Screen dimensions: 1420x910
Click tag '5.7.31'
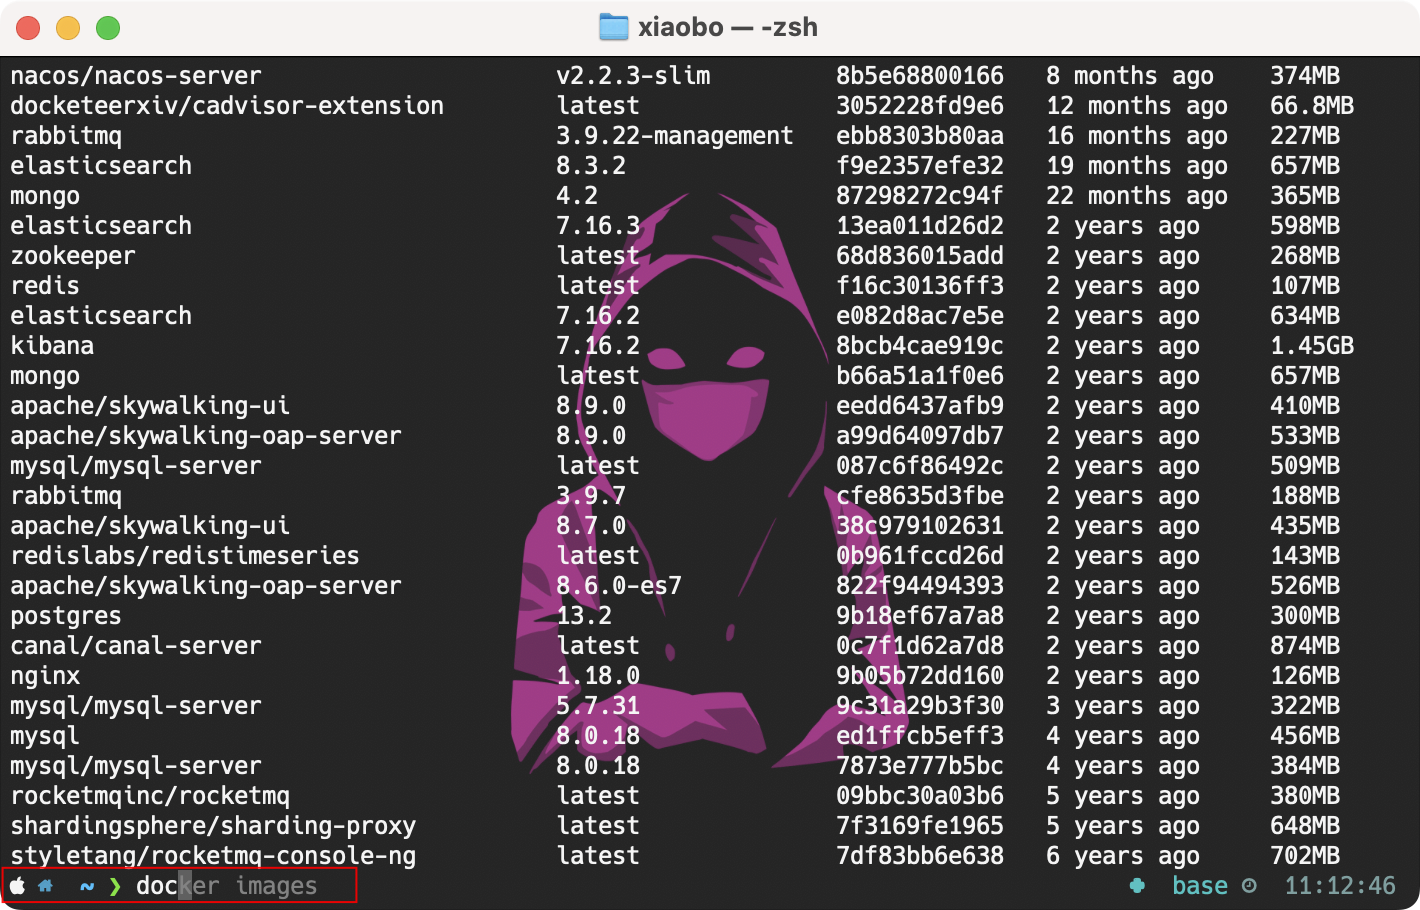pos(598,706)
